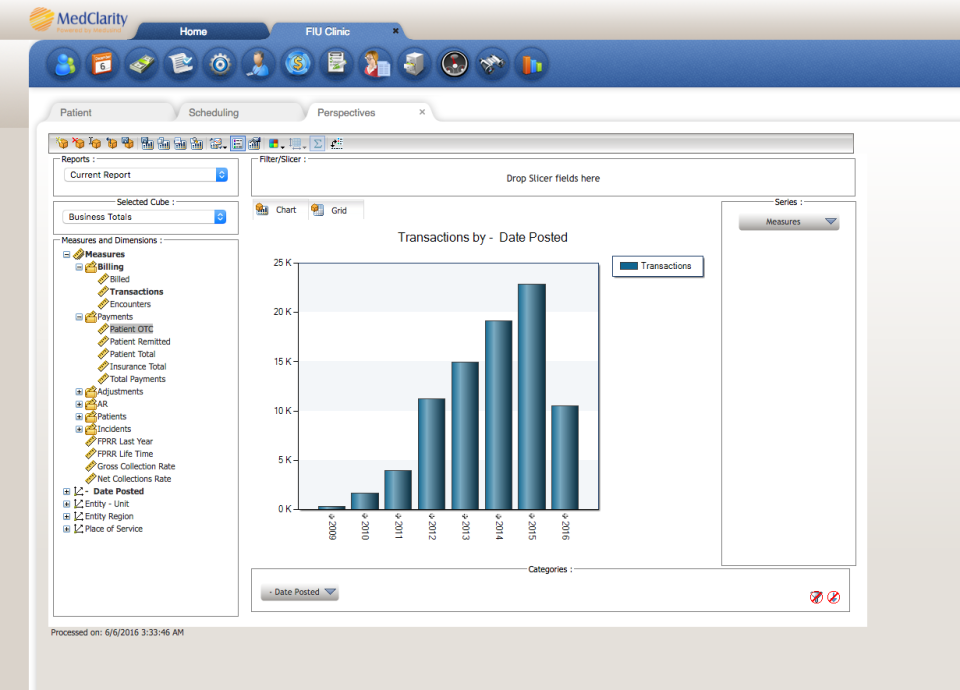
Task: Click the Transactions legend button
Action: pos(657,266)
